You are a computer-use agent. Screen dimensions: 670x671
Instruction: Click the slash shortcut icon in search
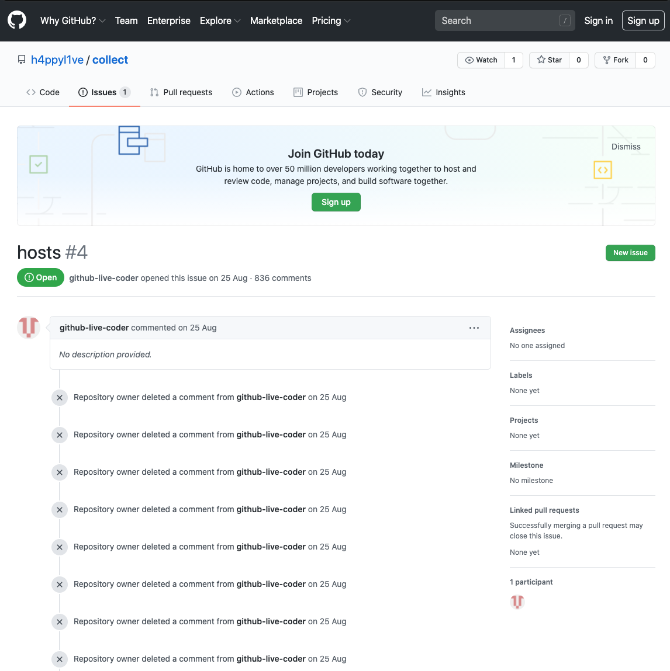(565, 21)
